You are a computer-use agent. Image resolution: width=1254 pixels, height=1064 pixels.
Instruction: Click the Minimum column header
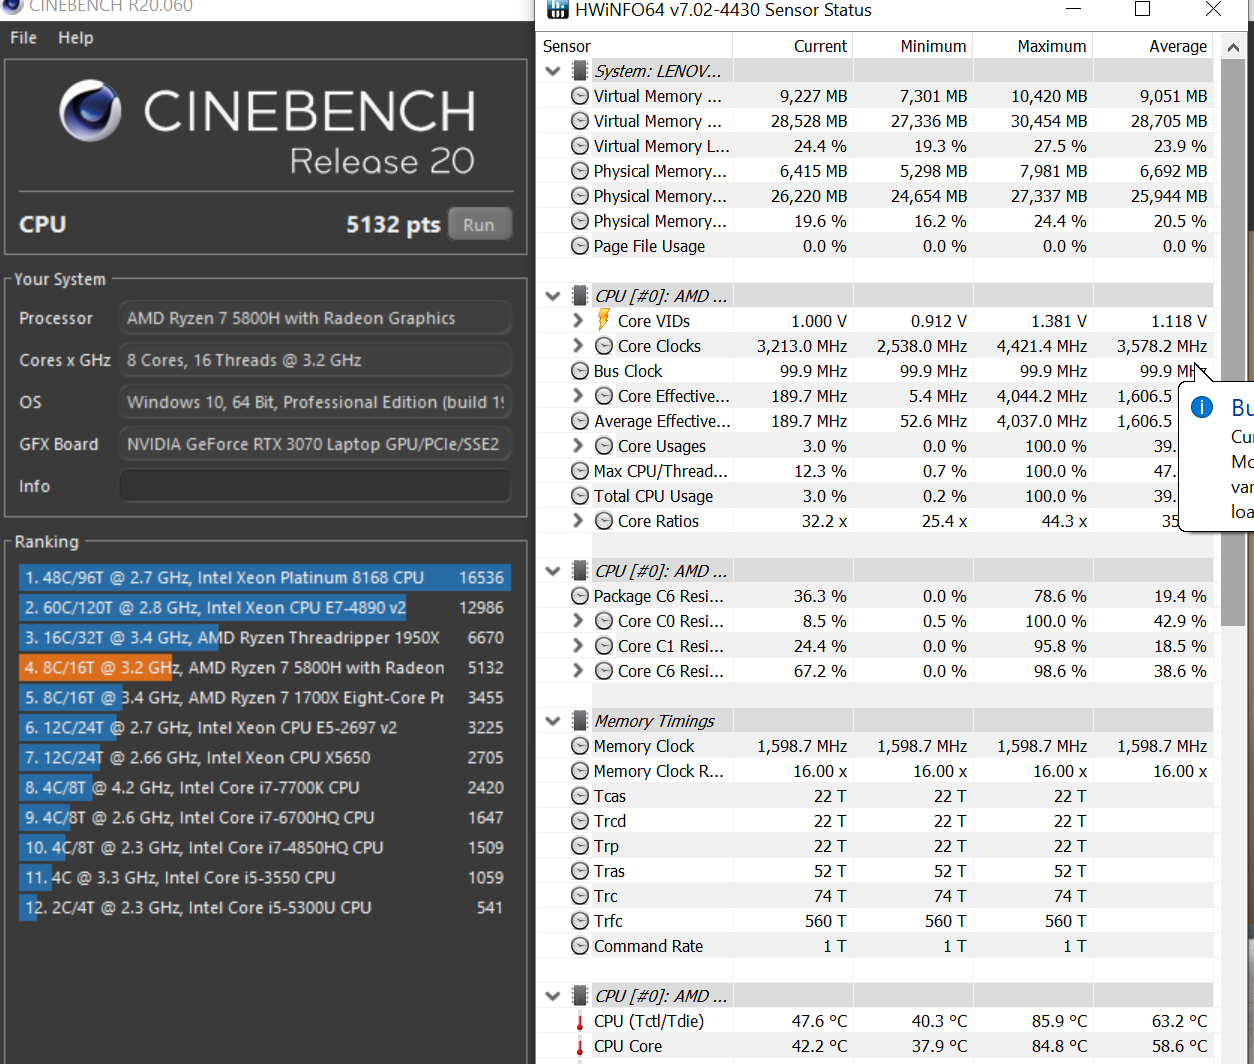click(x=933, y=46)
